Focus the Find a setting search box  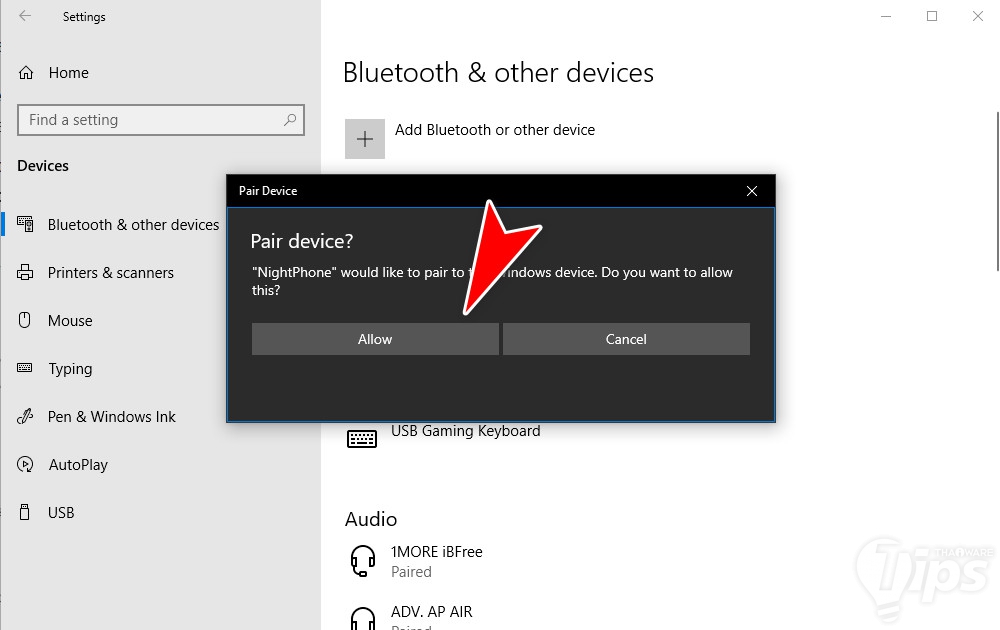coord(150,120)
